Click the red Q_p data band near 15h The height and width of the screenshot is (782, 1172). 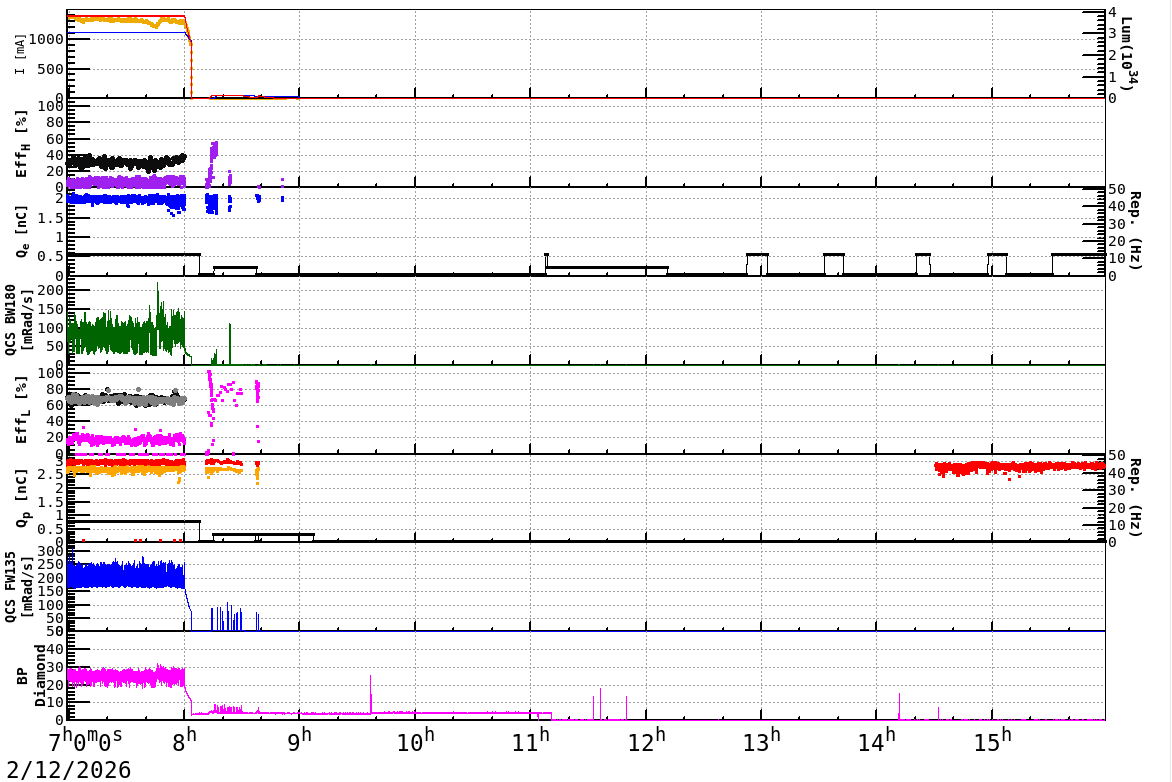point(1020,468)
